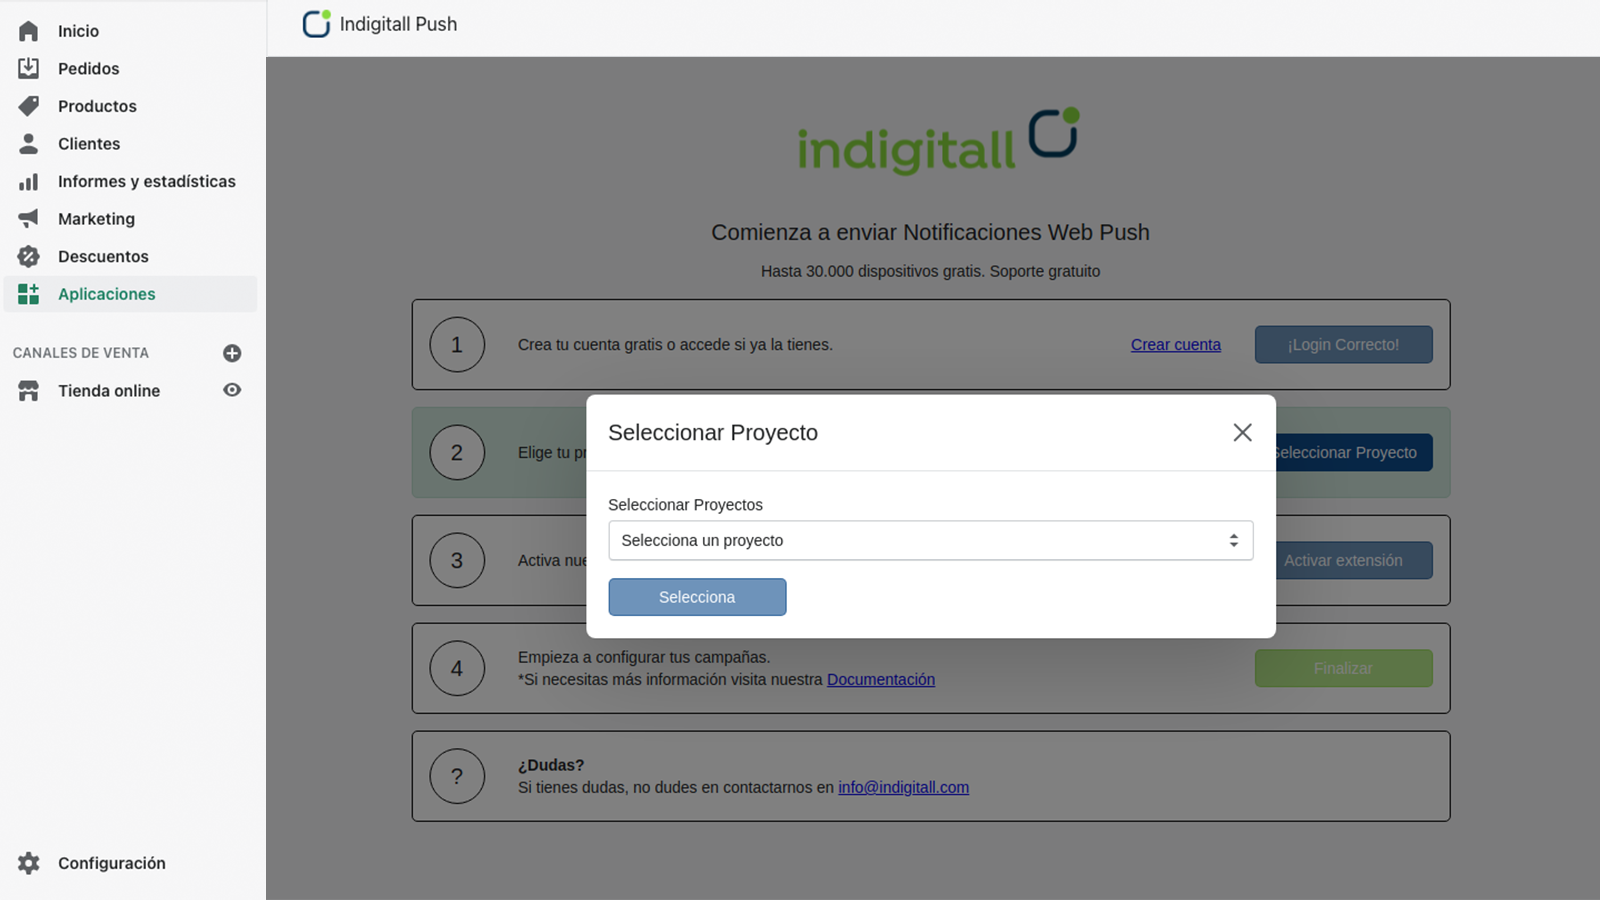This screenshot has height=900, width=1600.
Task: Click the Crear cuenta link
Action: [1175, 344]
